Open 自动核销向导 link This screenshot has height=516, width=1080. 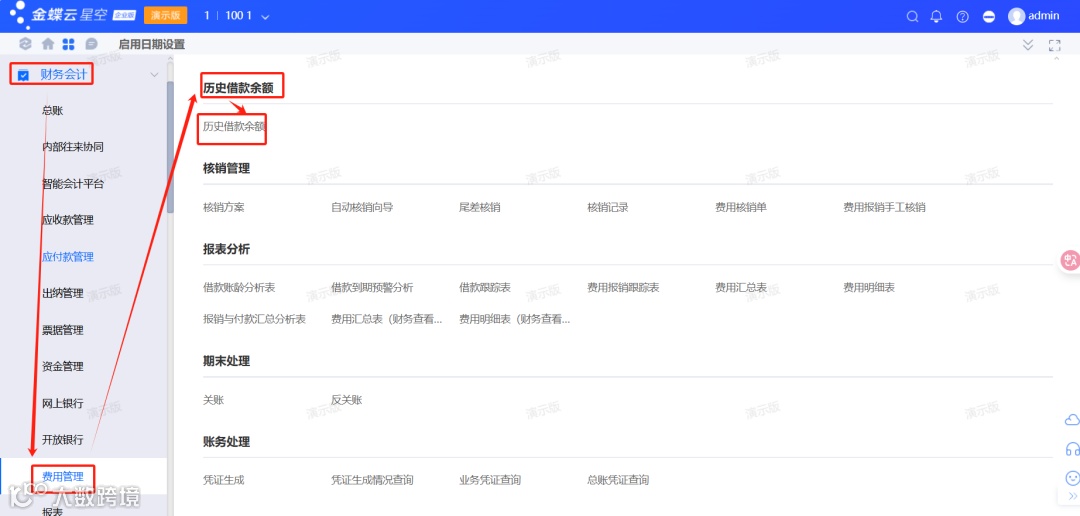[362, 207]
